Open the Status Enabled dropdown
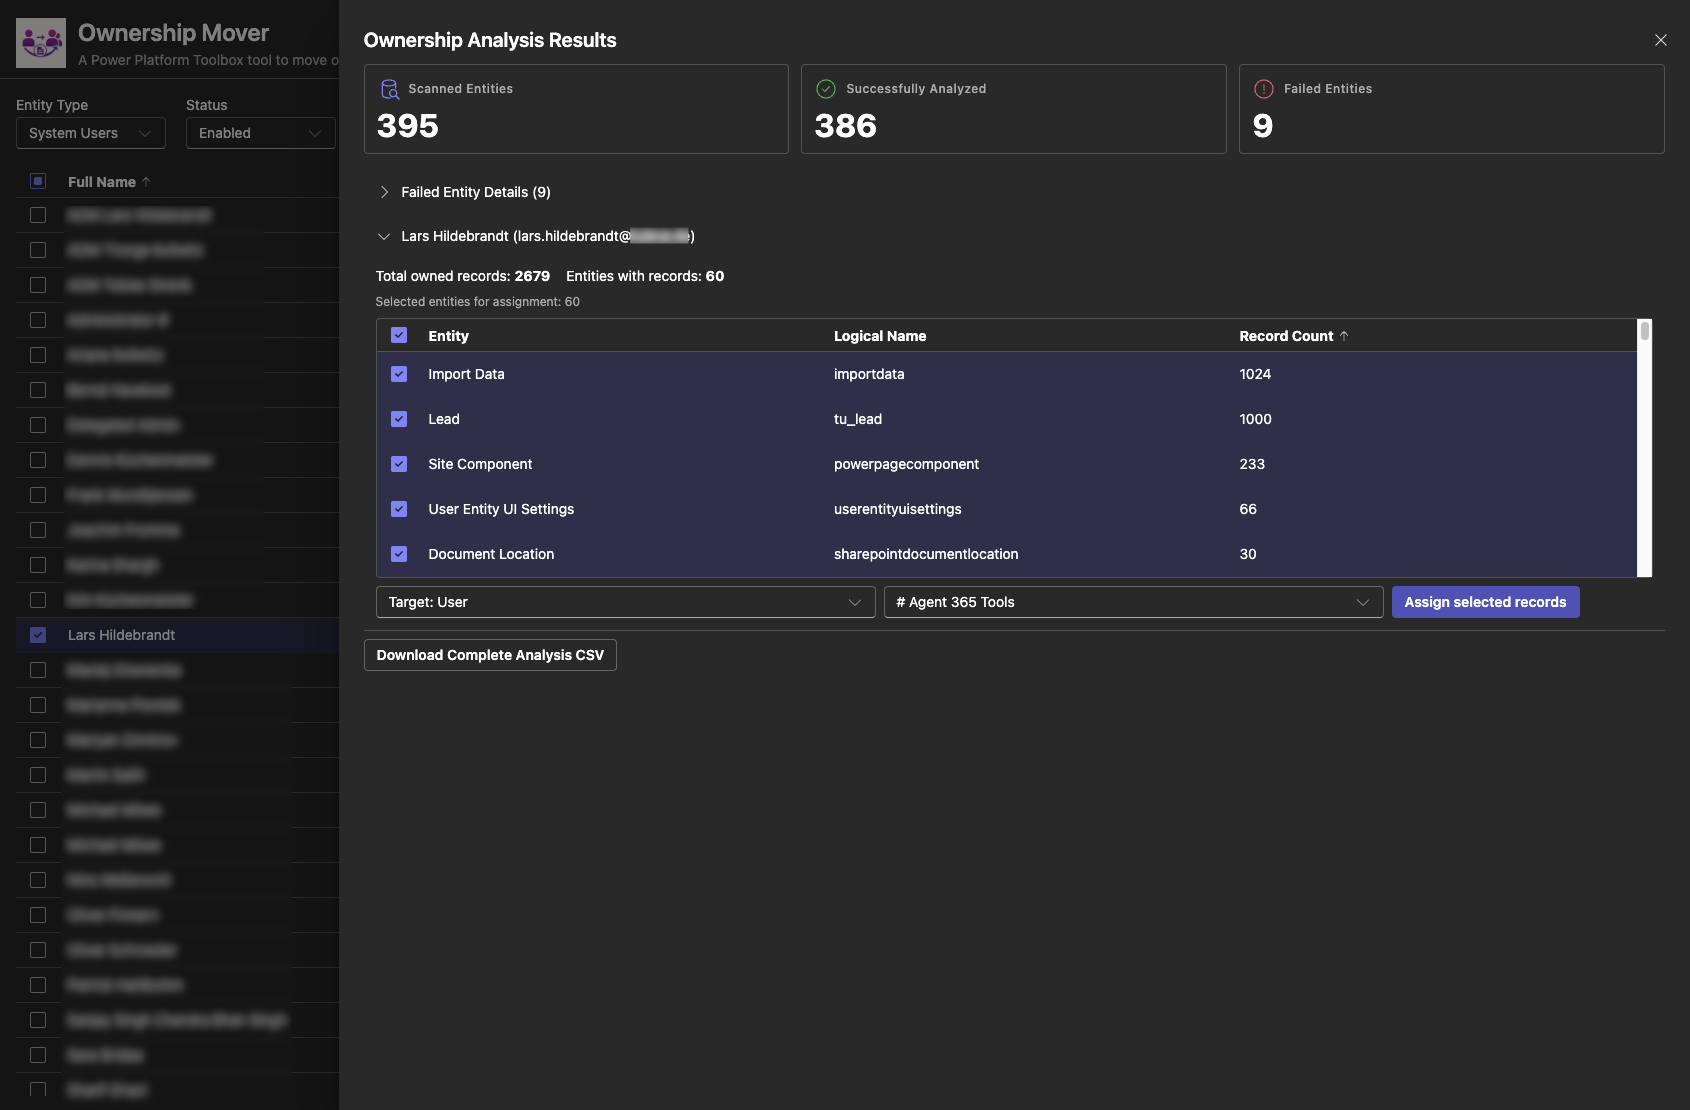This screenshot has width=1690, height=1110. click(x=260, y=133)
